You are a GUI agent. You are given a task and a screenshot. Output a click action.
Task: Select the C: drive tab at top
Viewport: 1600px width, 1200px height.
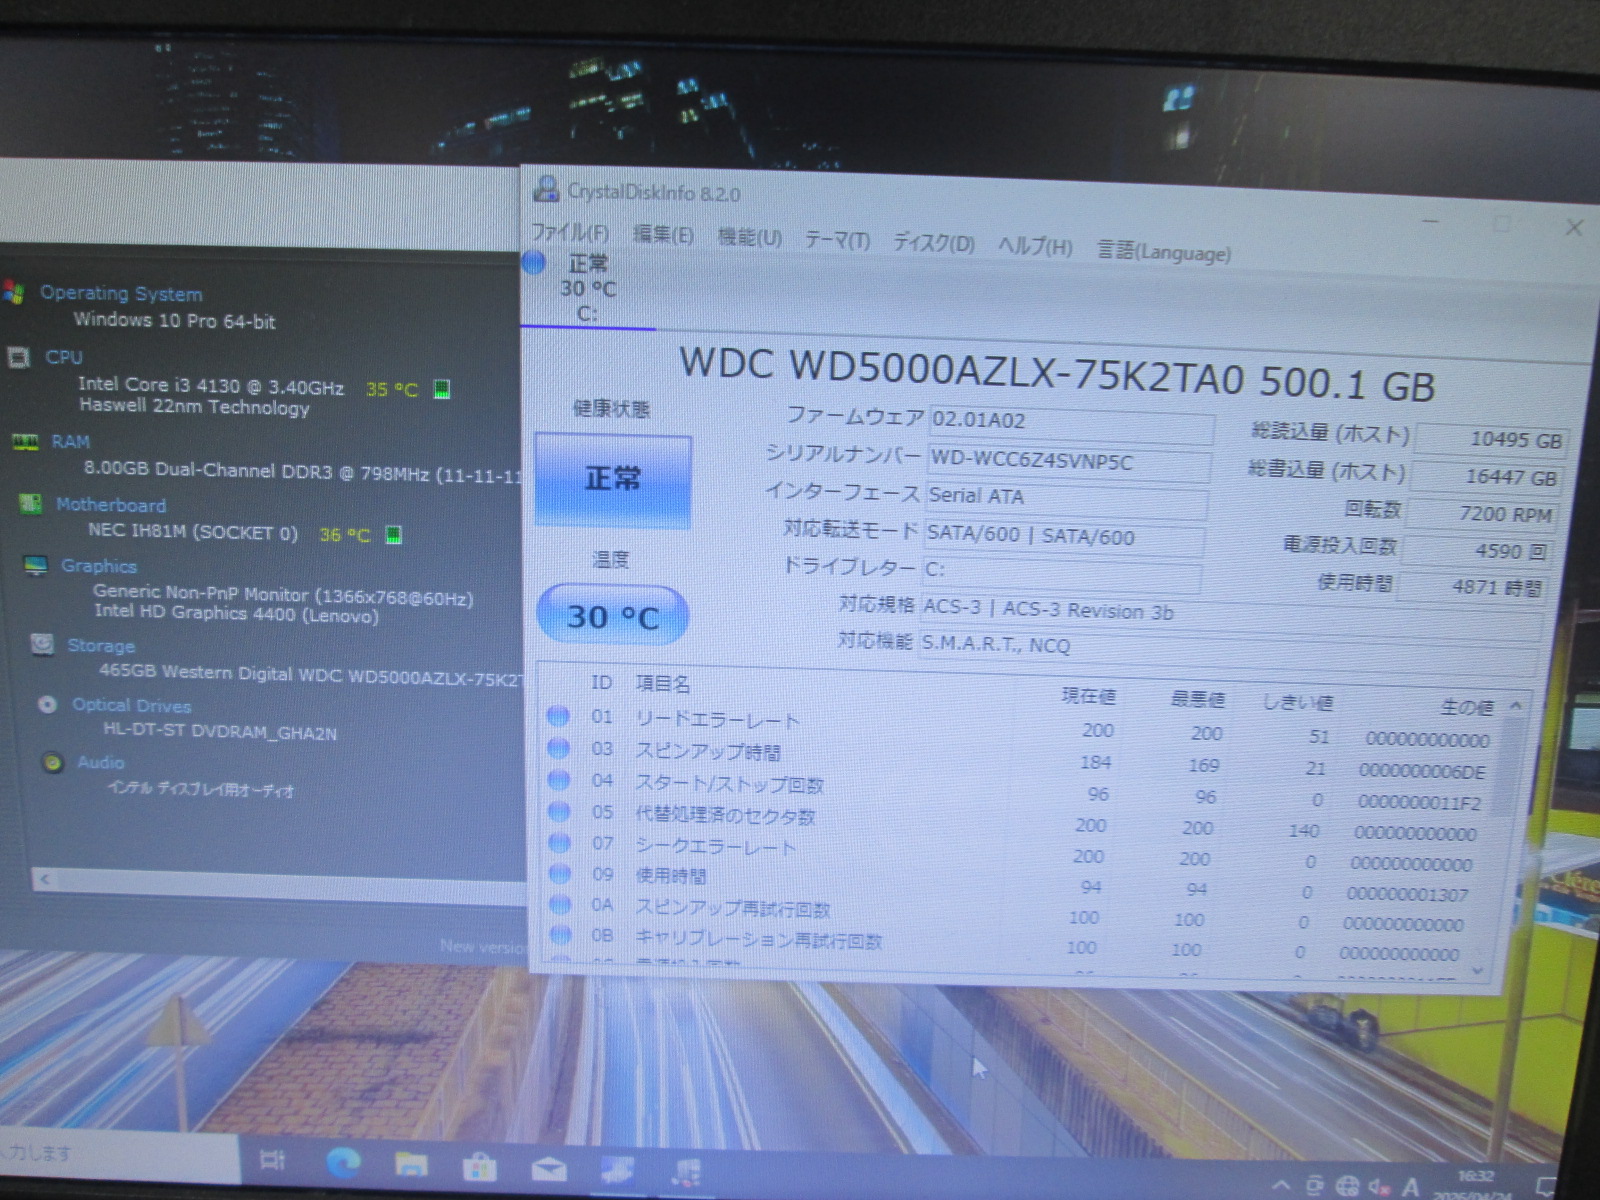pos(587,288)
